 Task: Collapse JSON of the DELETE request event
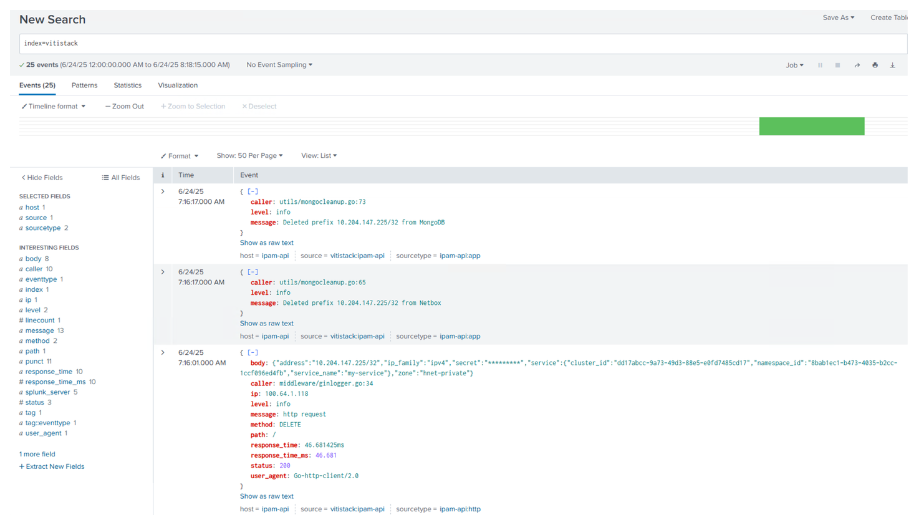pos(251,352)
